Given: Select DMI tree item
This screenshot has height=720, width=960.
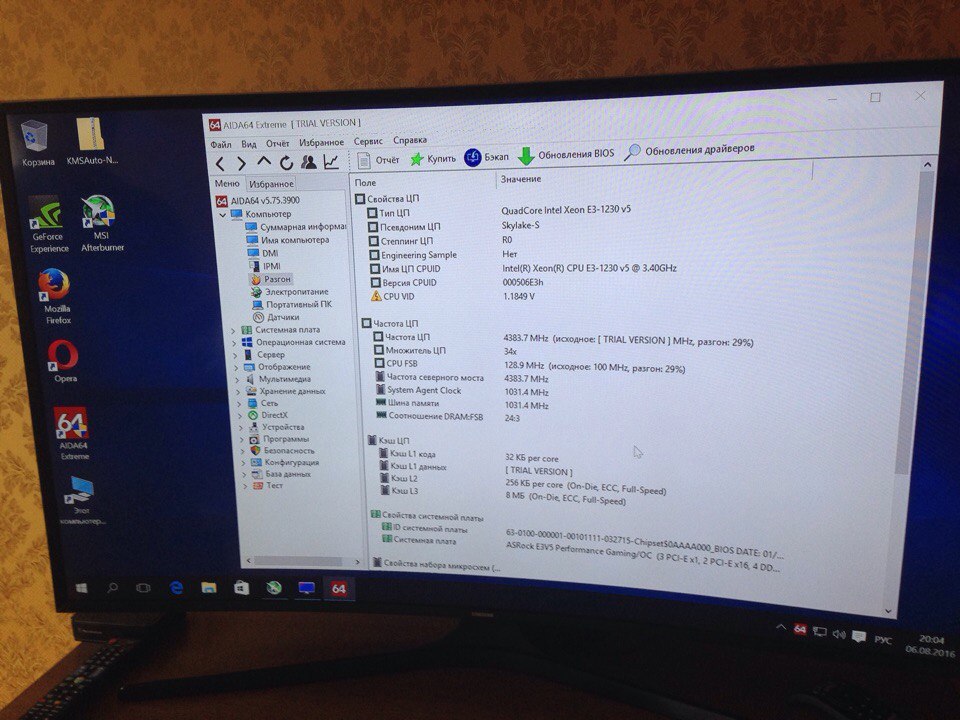Looking at the screenshot, I should (x=263, y=253).
